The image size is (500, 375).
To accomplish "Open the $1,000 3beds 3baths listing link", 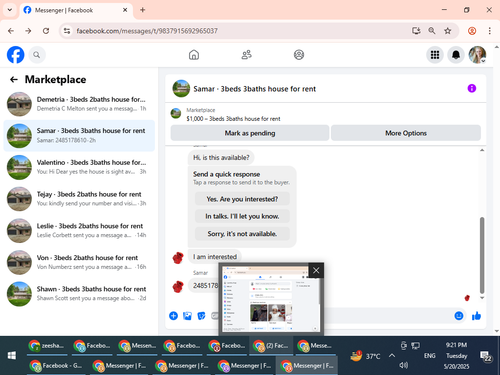I will (233, 119).
